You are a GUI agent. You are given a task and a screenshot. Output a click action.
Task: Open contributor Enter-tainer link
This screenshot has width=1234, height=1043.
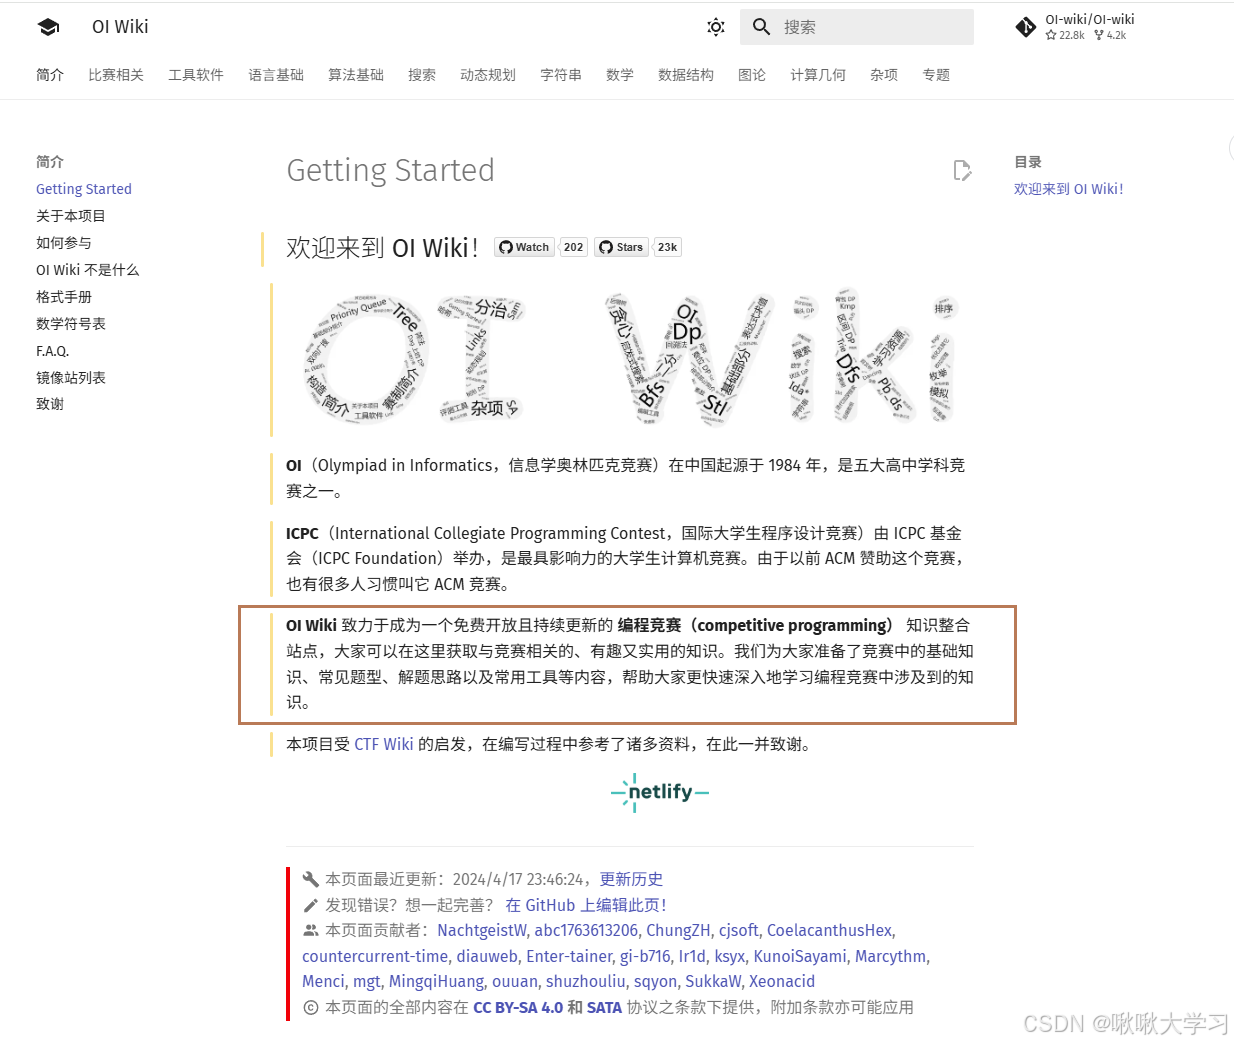tap(569, 956)
